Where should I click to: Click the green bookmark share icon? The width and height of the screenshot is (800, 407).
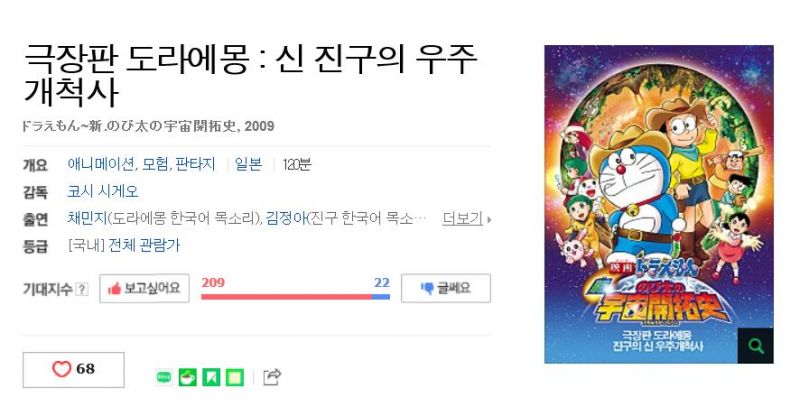[x=211, y=377]
